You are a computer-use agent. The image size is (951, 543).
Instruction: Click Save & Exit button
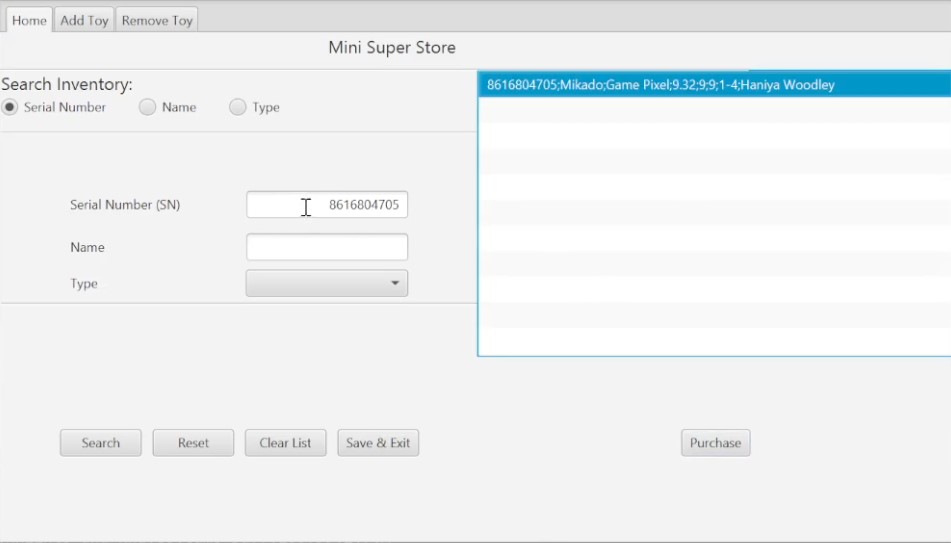coord(378,443)
